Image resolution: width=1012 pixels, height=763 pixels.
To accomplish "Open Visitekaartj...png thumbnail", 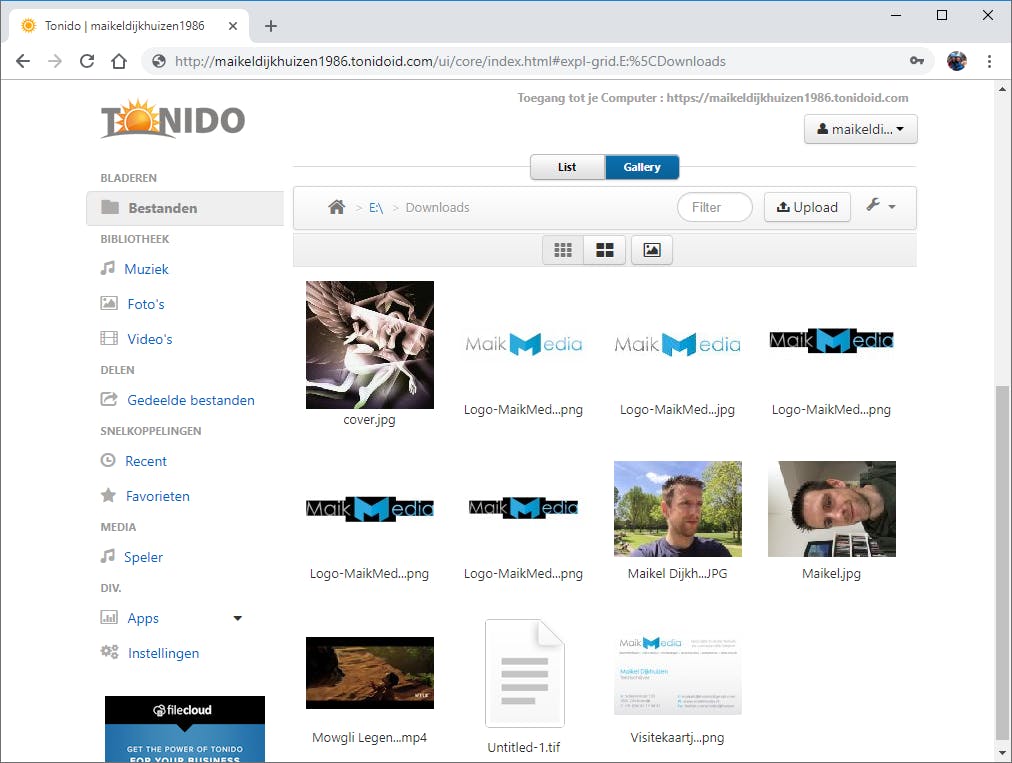I will (678, 674).
